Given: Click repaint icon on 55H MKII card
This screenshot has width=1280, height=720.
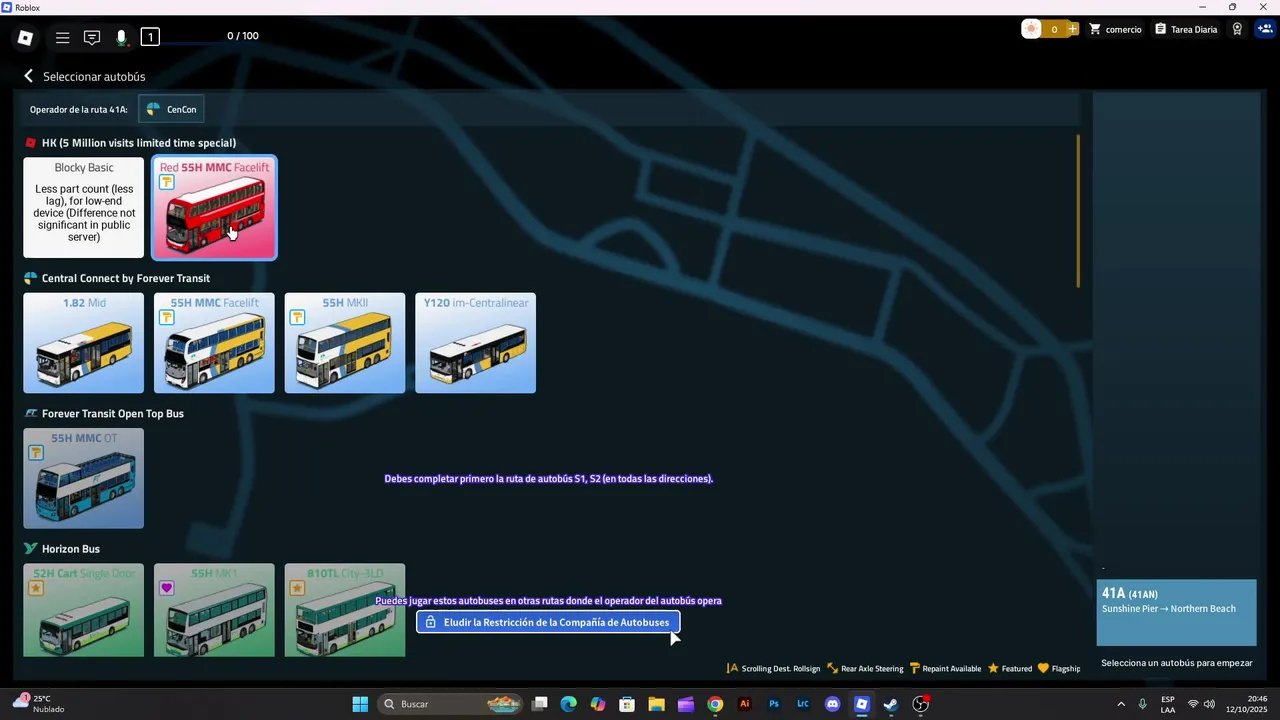Looking at the screenshot, I should (x=297, y=317).
